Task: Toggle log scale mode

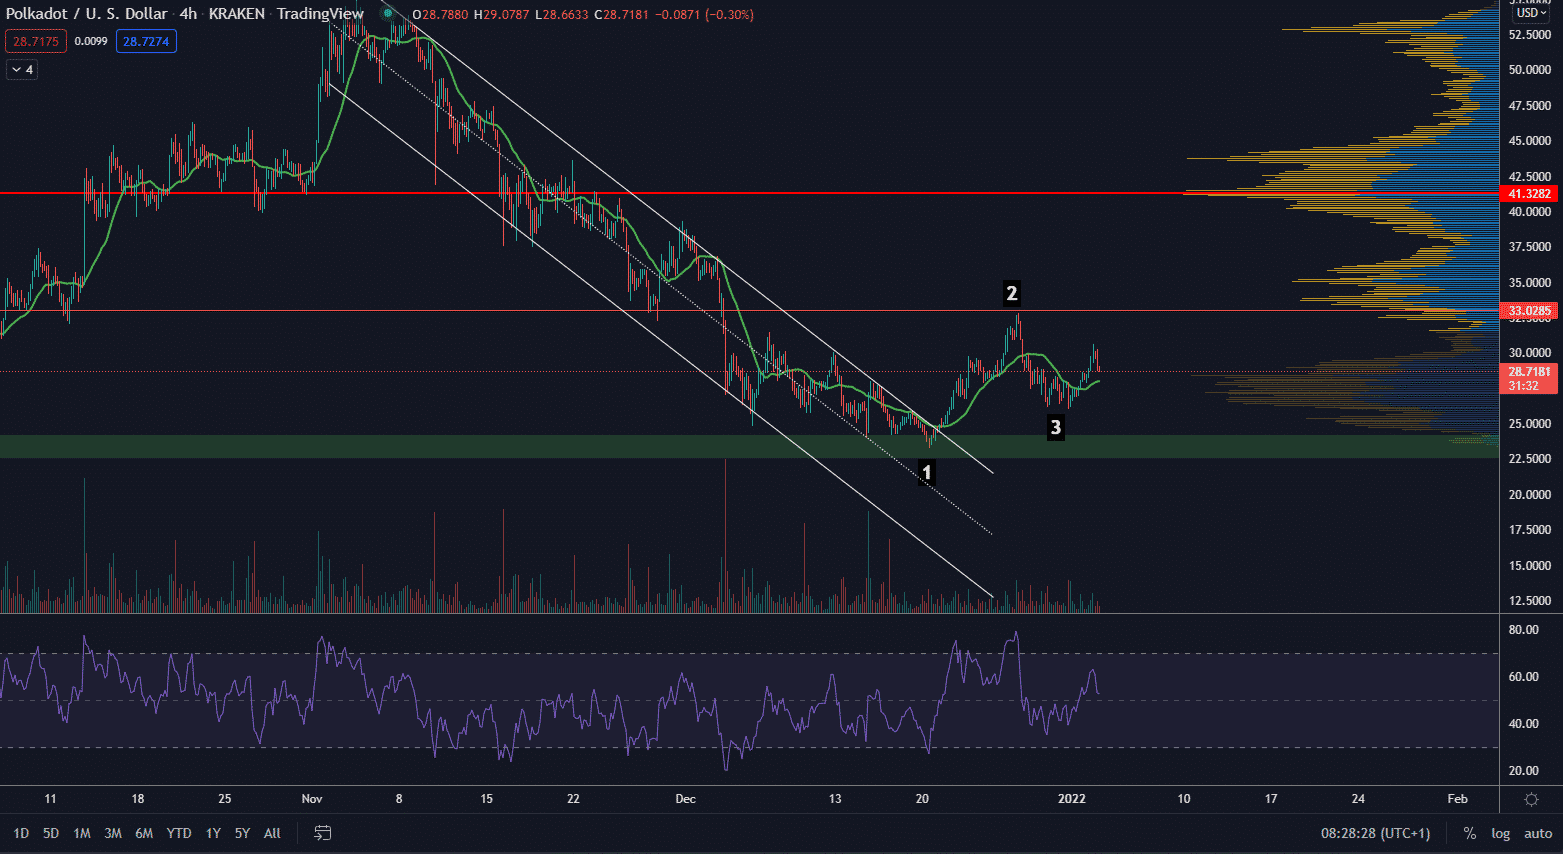Action: [x=1500, y=833]
